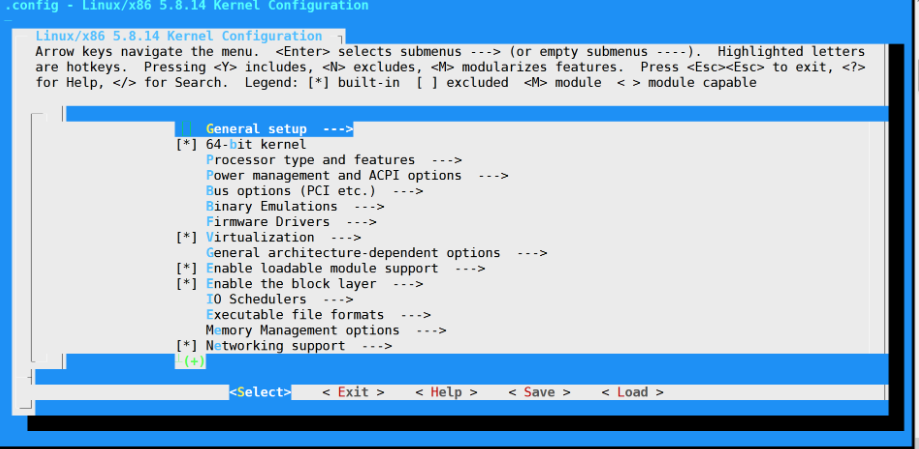
Task: Toggle the Networking support checkbox
Action: tap(186, 346)
